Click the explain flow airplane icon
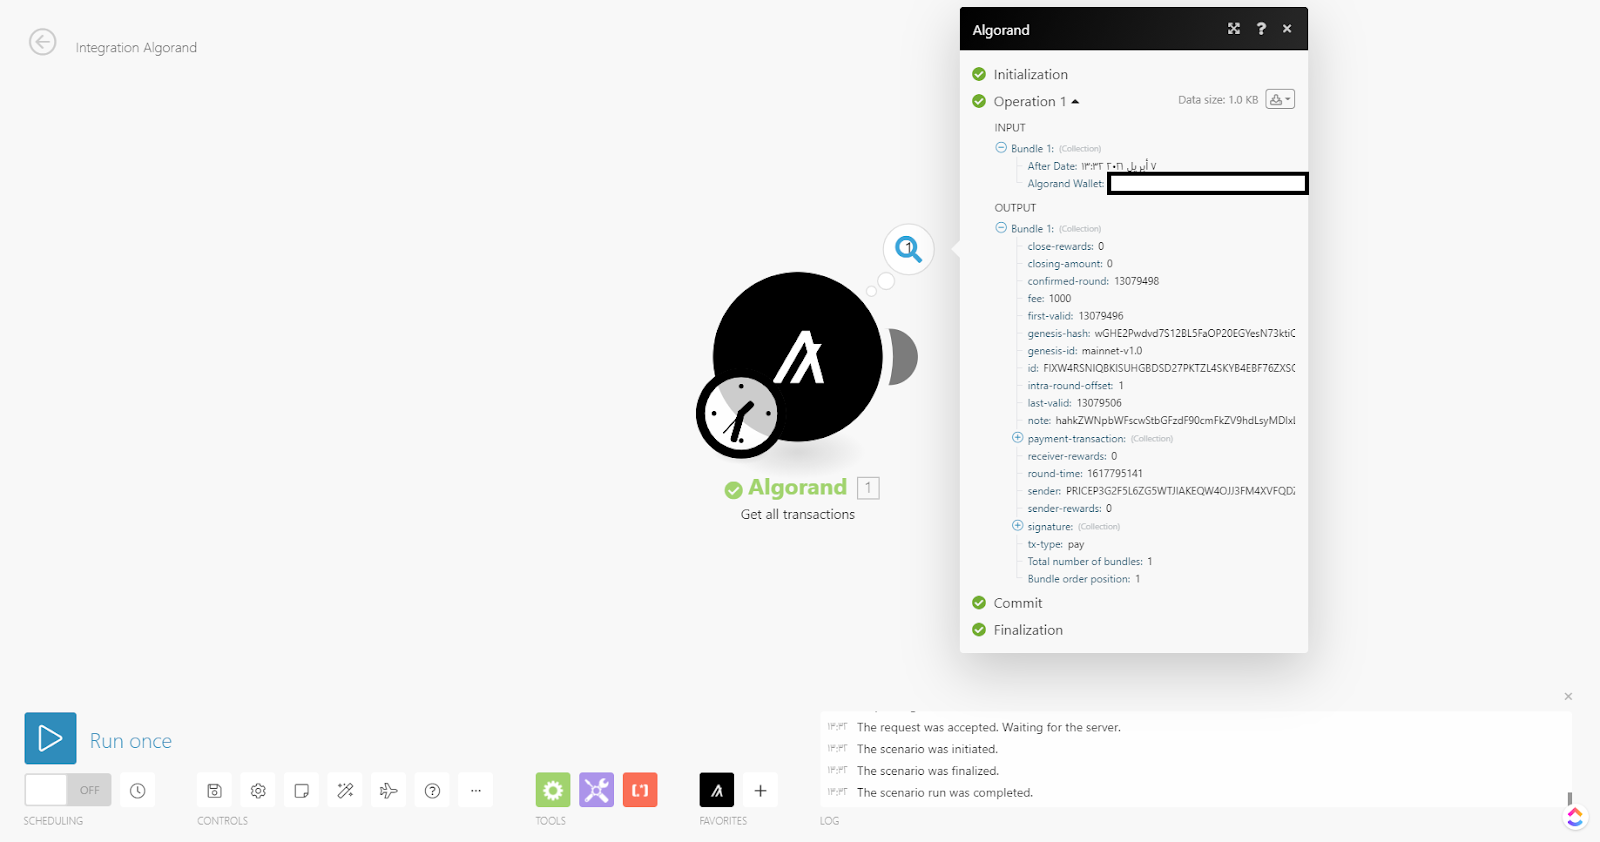The image size is (1600, 842). (x=389, y=791)
